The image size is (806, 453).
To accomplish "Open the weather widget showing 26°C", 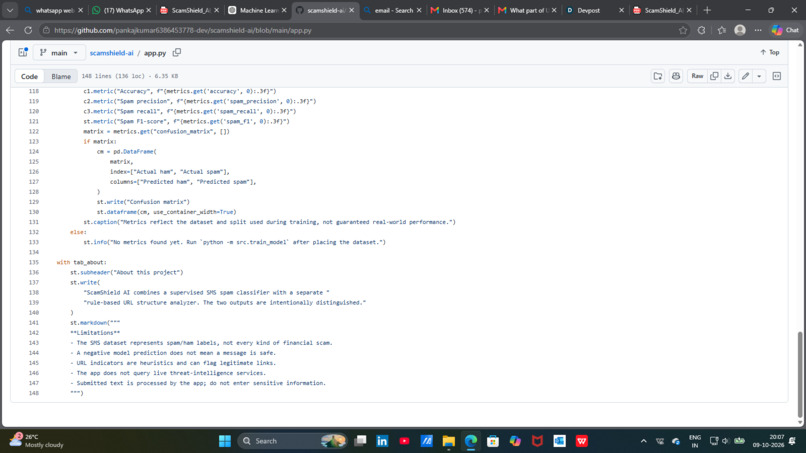I will (x=38, y=441).
